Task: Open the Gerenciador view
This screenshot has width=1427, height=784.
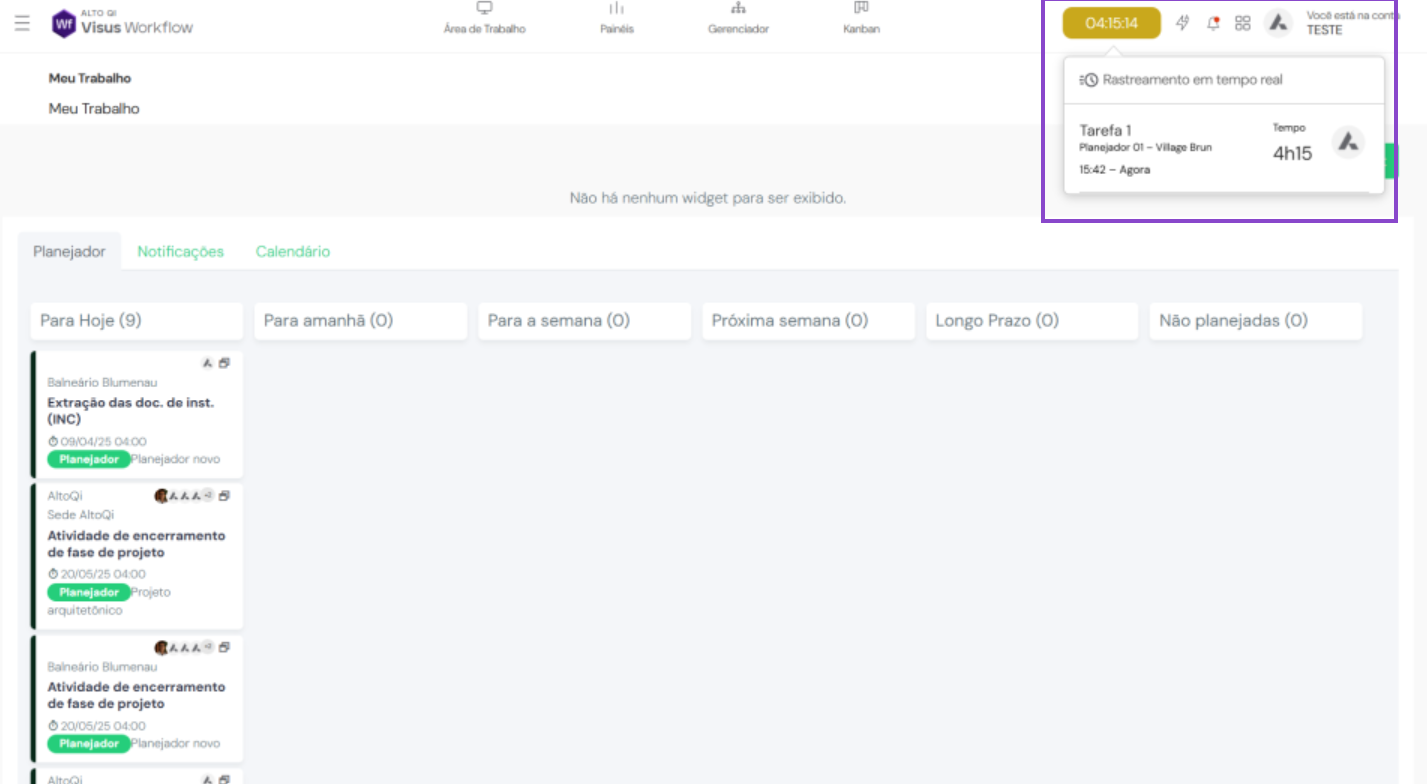Action: point(738,19)
